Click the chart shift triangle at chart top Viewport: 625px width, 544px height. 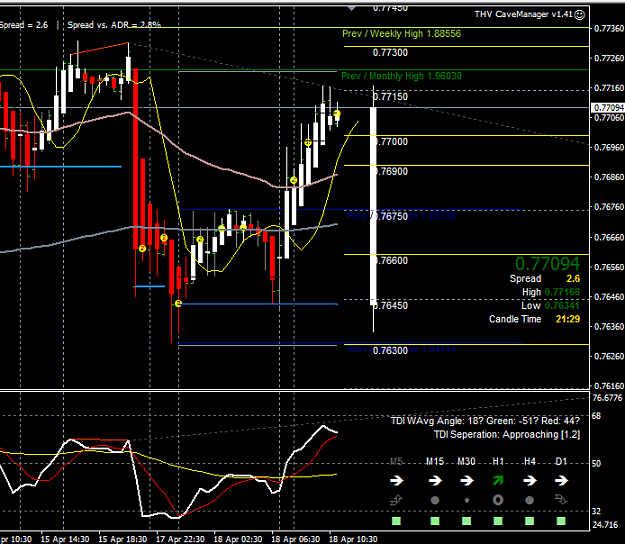pos(351,8)
